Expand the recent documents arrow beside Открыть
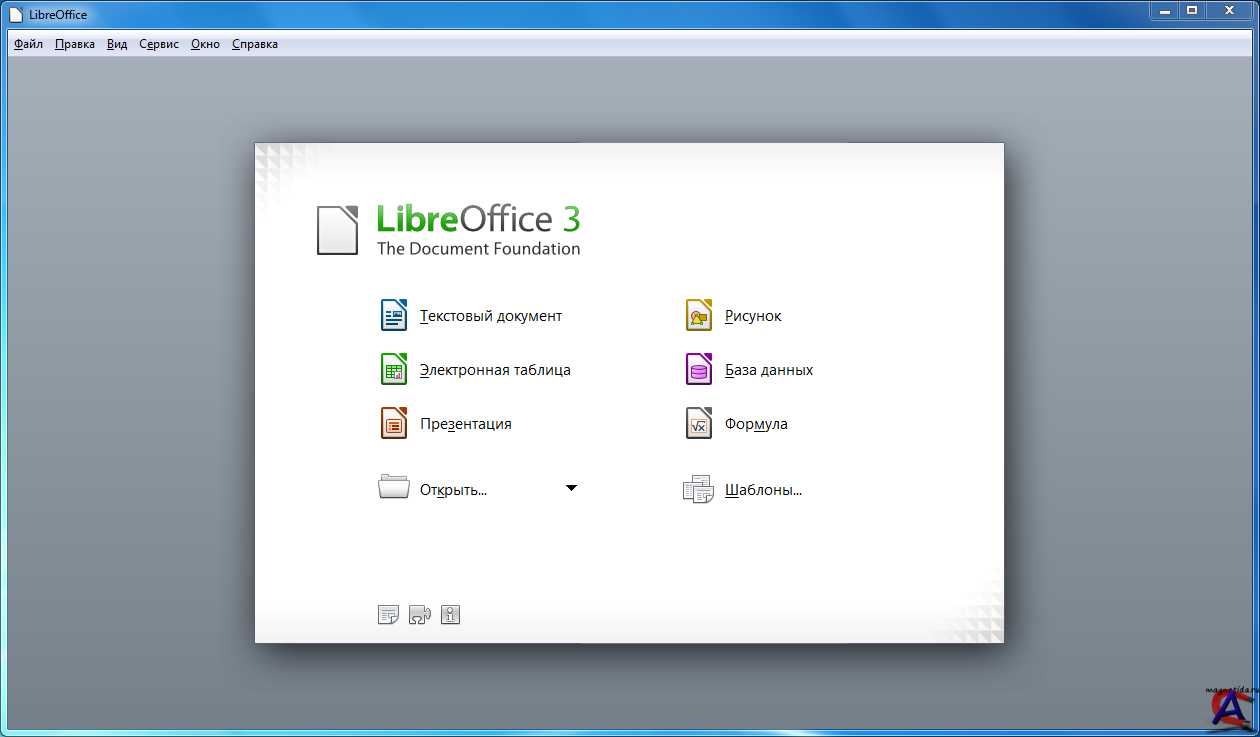 pos(571,488)
